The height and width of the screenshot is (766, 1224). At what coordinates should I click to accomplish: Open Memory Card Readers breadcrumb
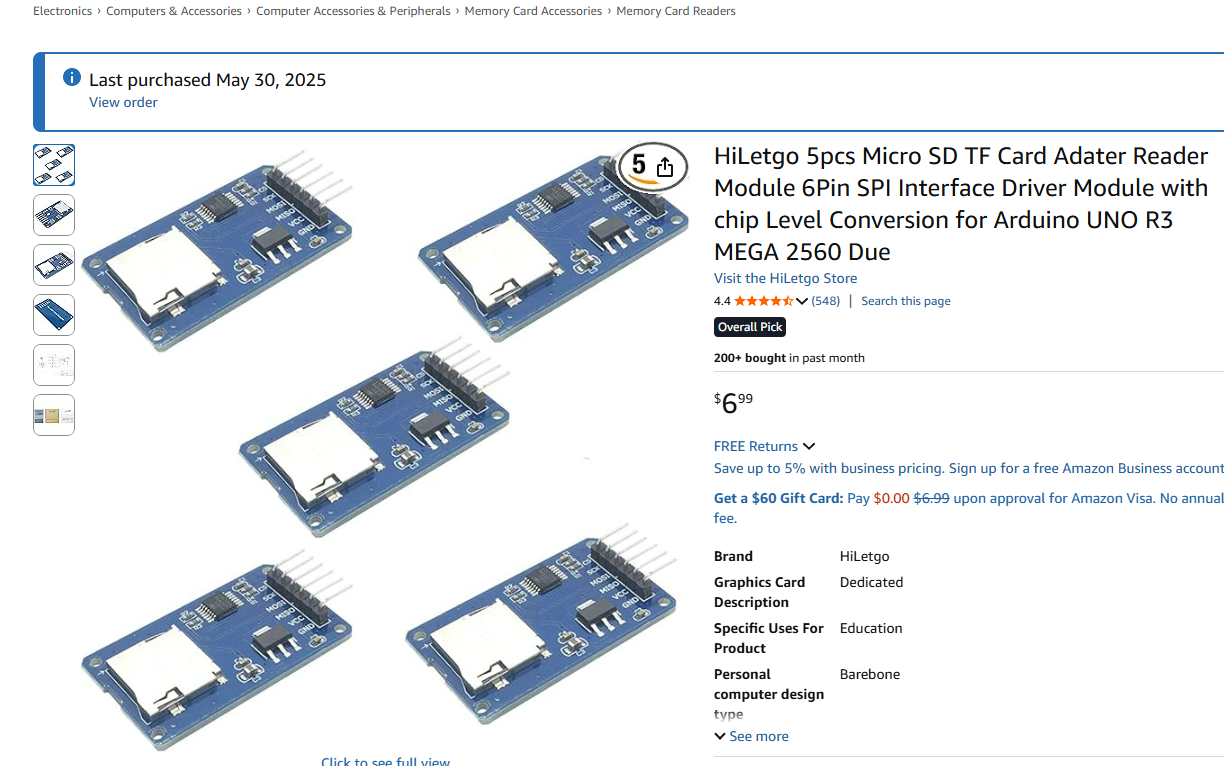tap(675, 11)
